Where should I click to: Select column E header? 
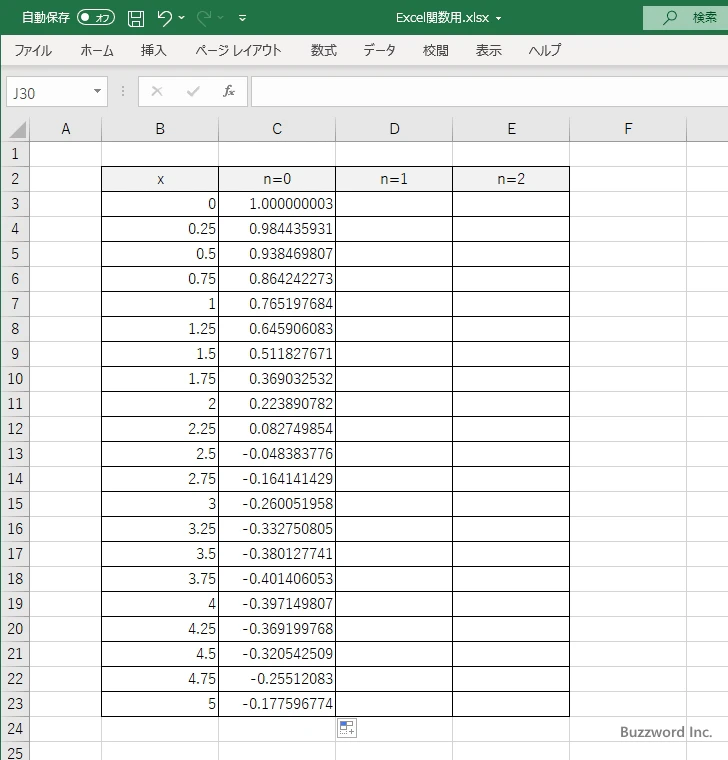(511, 129)
